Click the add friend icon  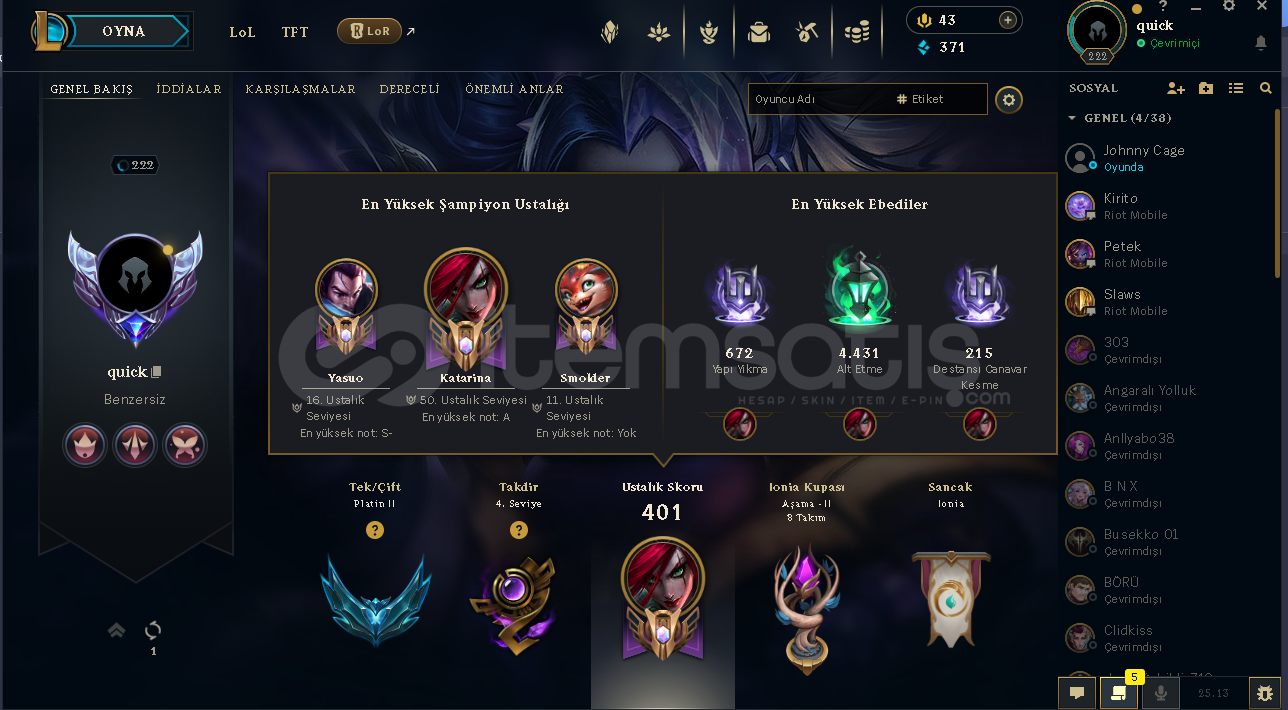click(1176, 88)
